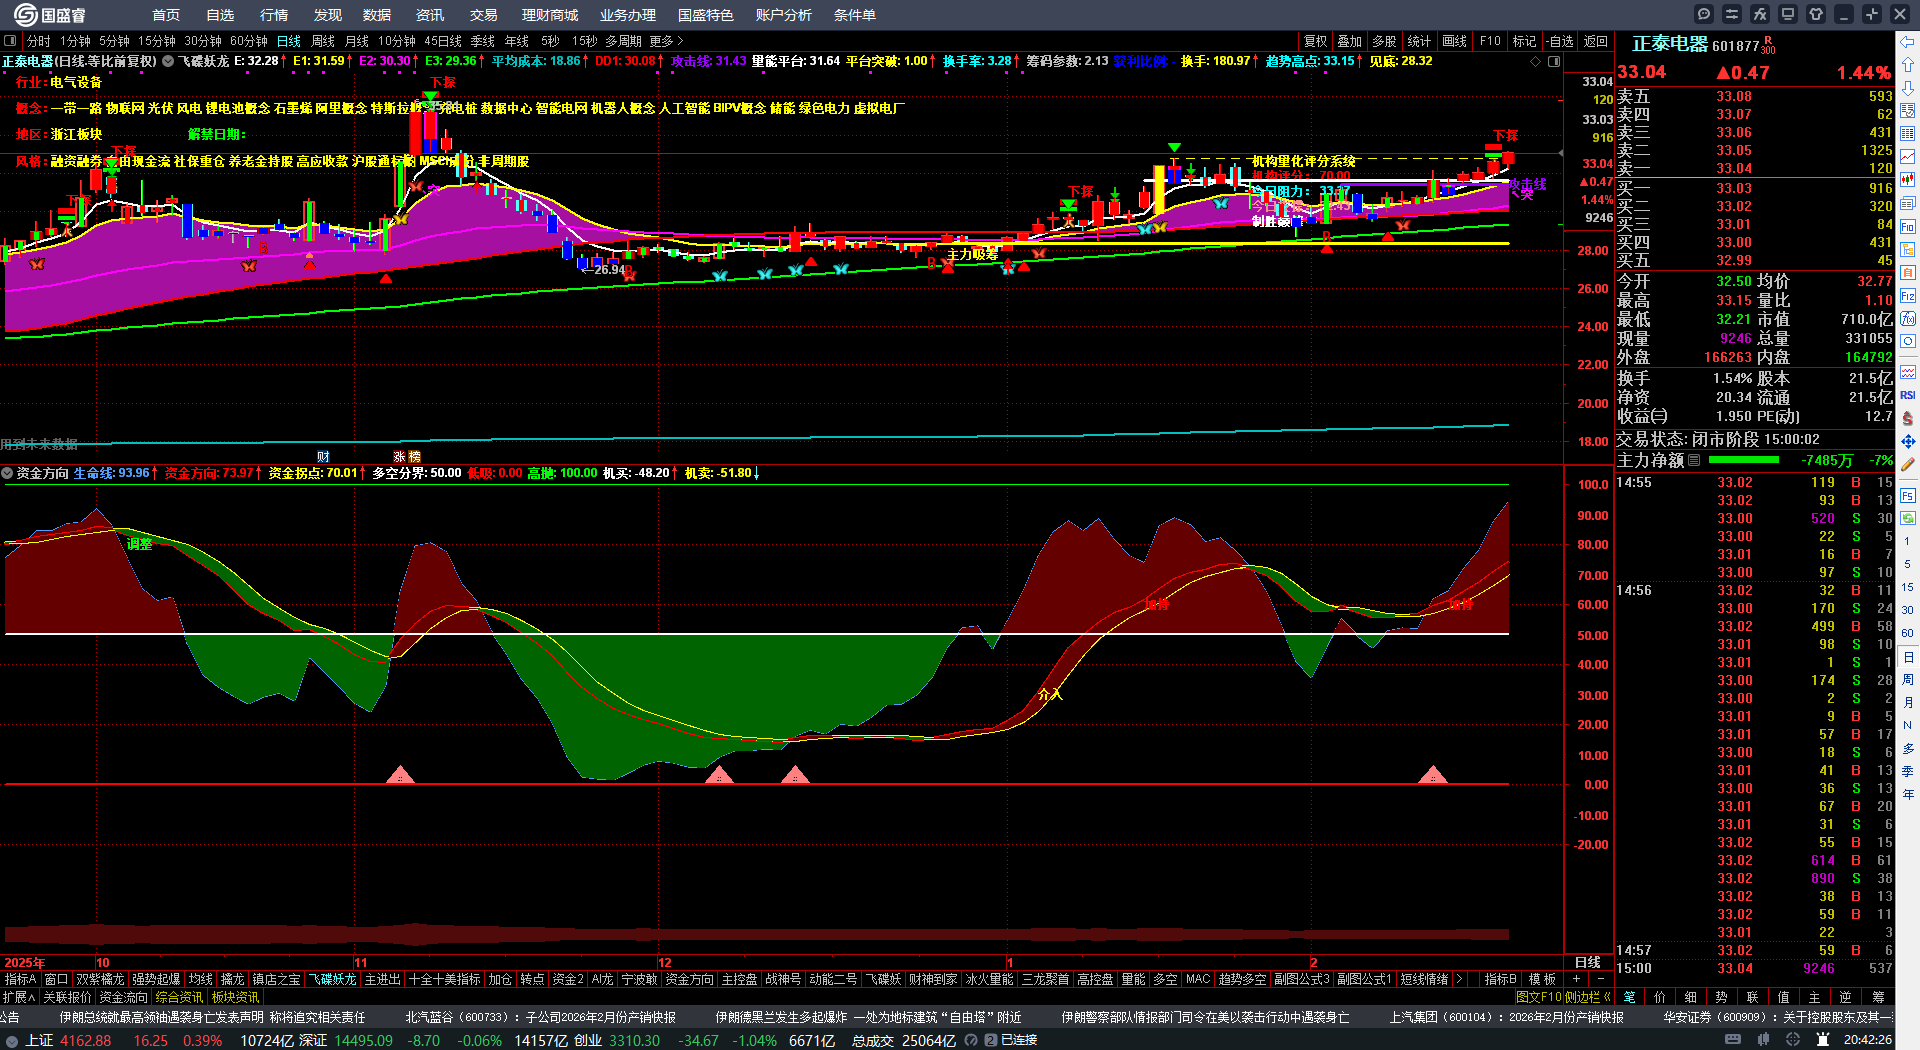Click the 图文F10 link
The image size is (1920, 1050).
pos(1538,996)
